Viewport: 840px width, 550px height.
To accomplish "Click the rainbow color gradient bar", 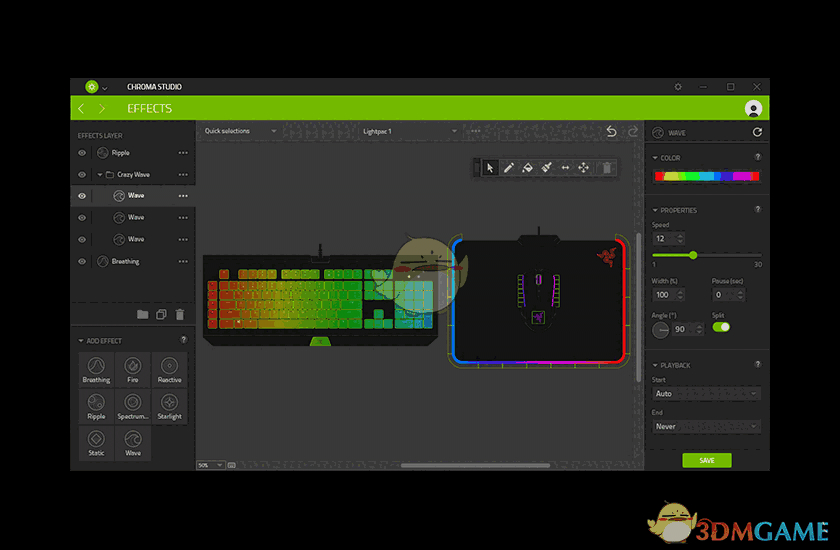I will 706,176.
